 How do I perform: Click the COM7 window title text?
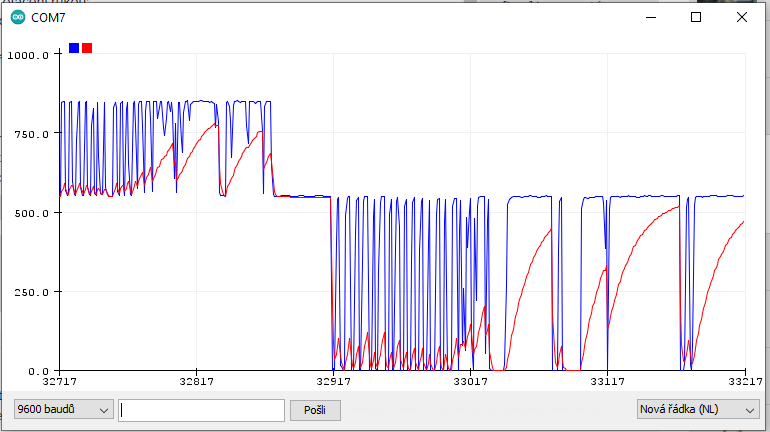click(x=49, y=18)
